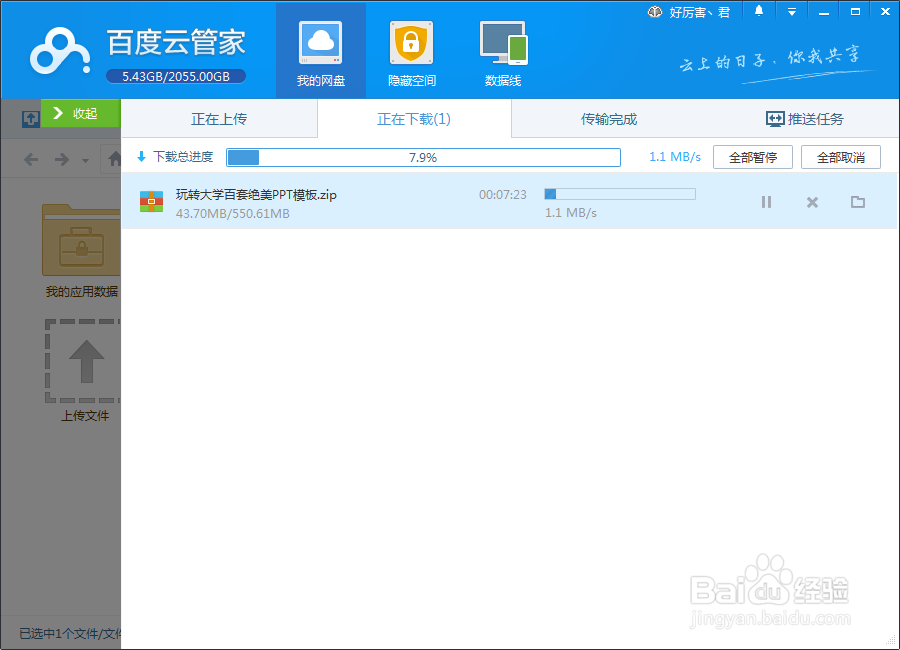Pause the 玩转大学百套绝美PPT模板 download

pyautogui.click(x=766, y=202)
